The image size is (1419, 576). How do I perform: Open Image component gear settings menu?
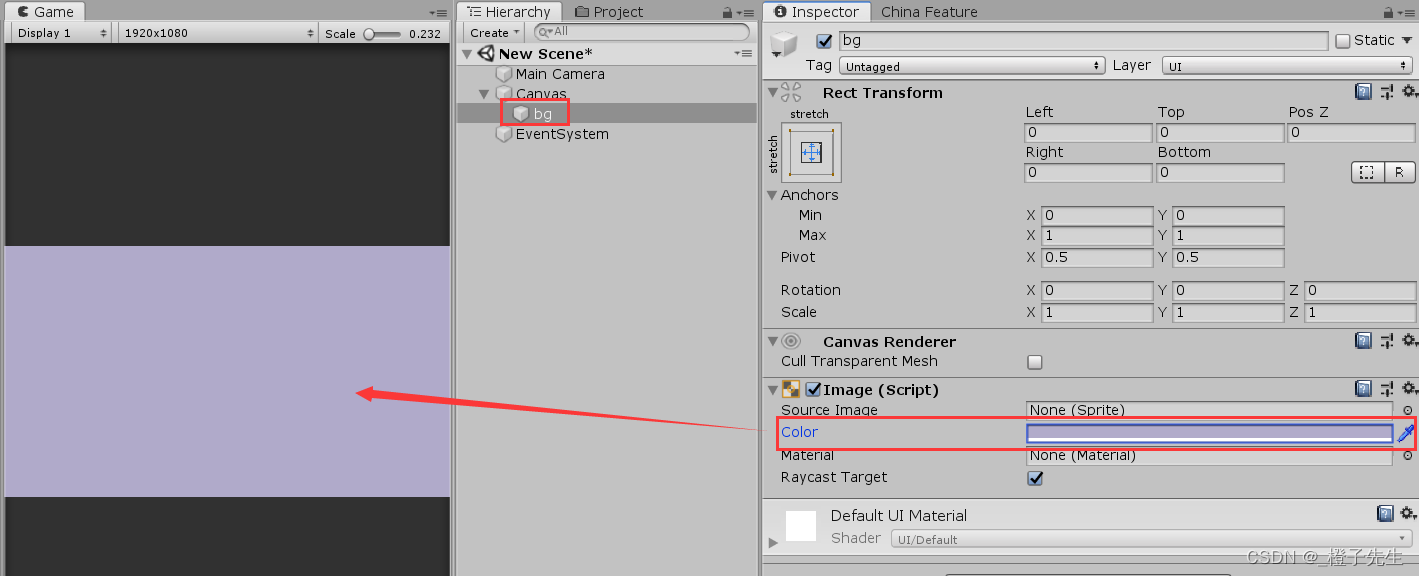click(1409, 389)
